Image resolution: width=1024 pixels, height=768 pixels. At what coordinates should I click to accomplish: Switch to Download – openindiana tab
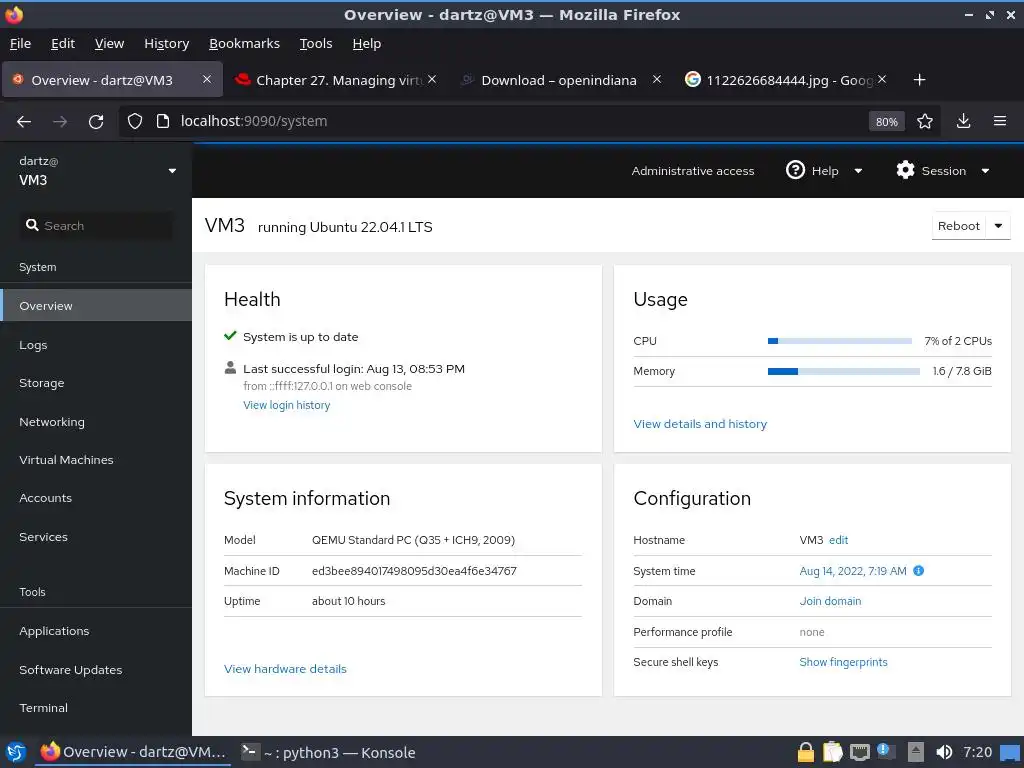pyautogui.click(x=560, y=80)
